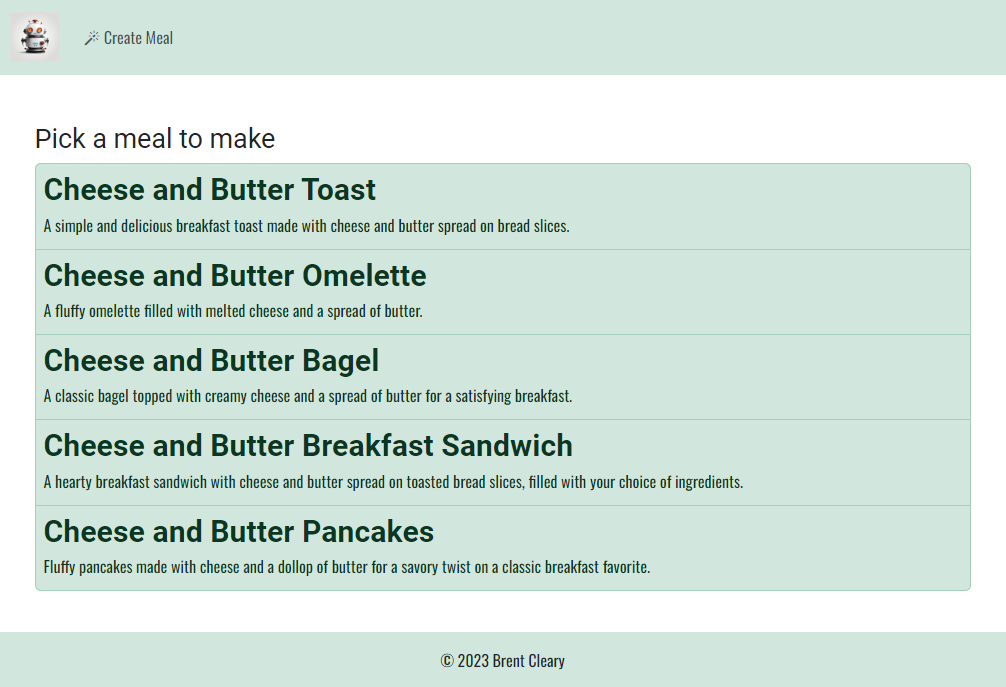Choose the Cheese and Butter Pancakes title
The height and width of the screenshot is (687, 1006).
[x=239, y=531]
